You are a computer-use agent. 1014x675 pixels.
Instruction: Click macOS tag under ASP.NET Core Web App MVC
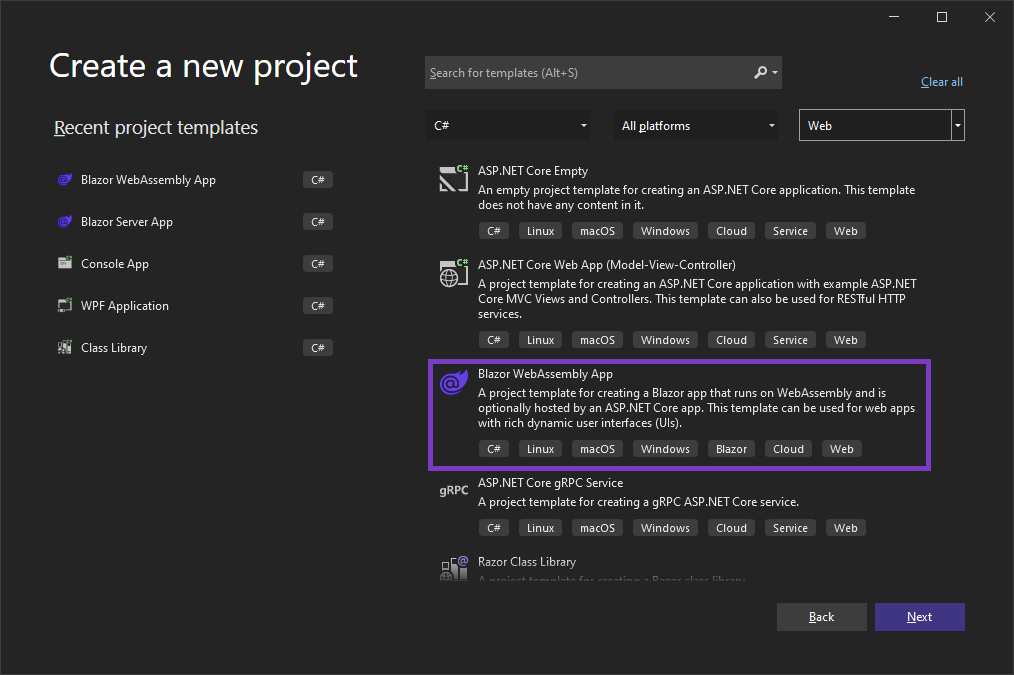[598, 339]
